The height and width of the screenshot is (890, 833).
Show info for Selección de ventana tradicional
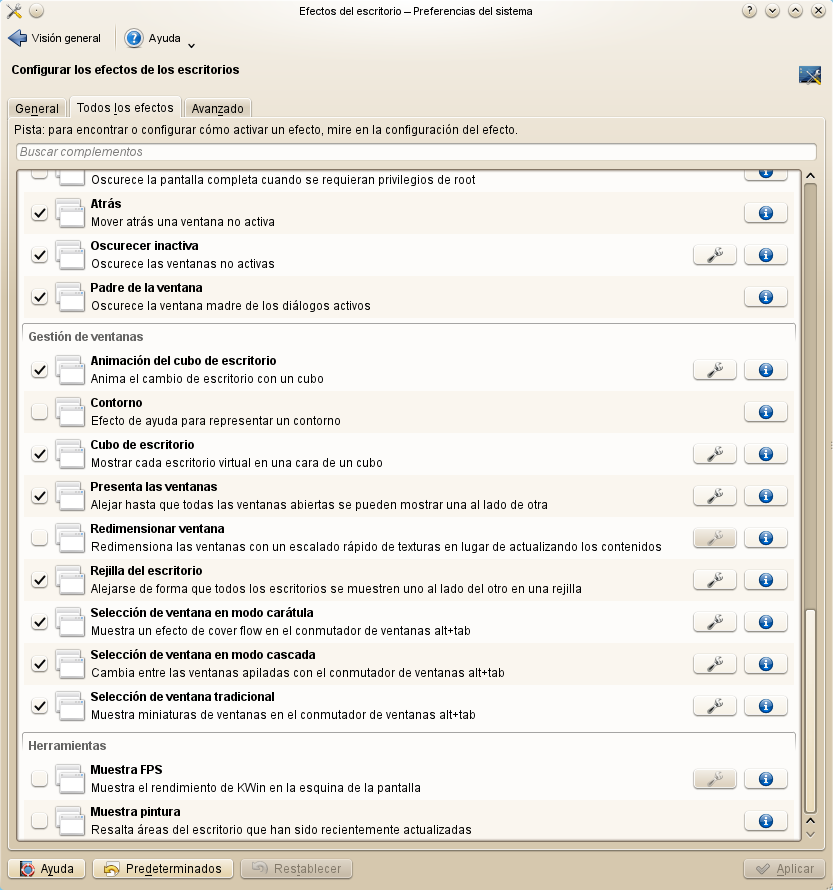coord(765,706)
